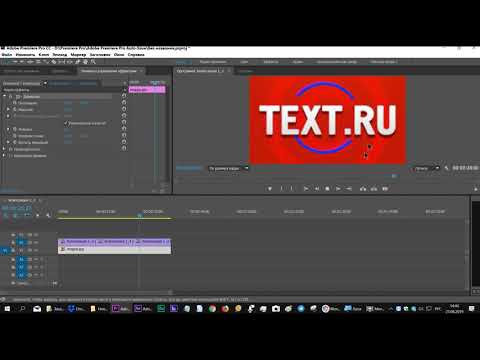Toggle animation stopwatch for Положение
The image size is (480, 360).
pos(15,103)
